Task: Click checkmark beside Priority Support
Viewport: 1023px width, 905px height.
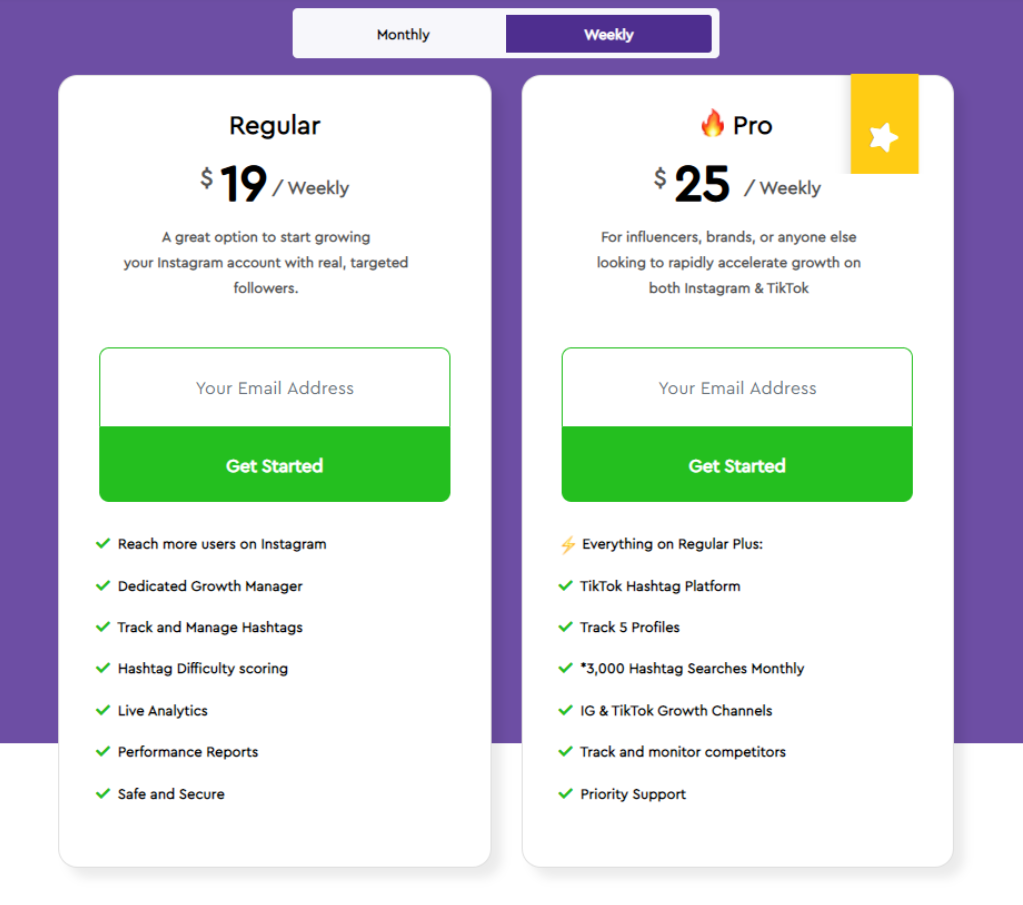Action: [x=566, y=793]
